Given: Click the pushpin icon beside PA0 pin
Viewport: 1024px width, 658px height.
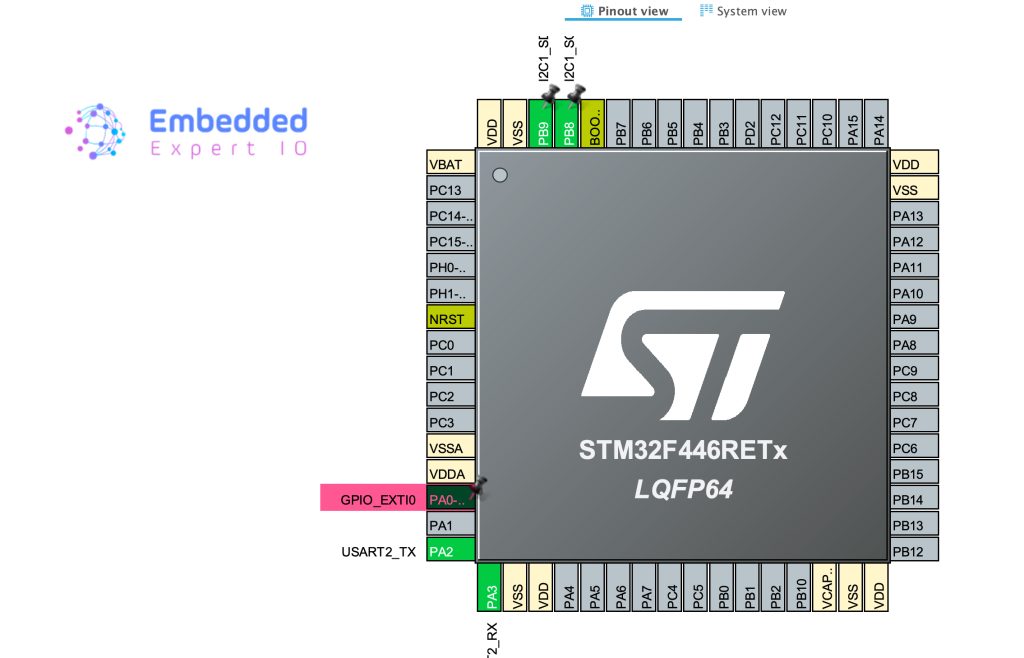Looking at the screenshot, I should [x=480, y=486].
